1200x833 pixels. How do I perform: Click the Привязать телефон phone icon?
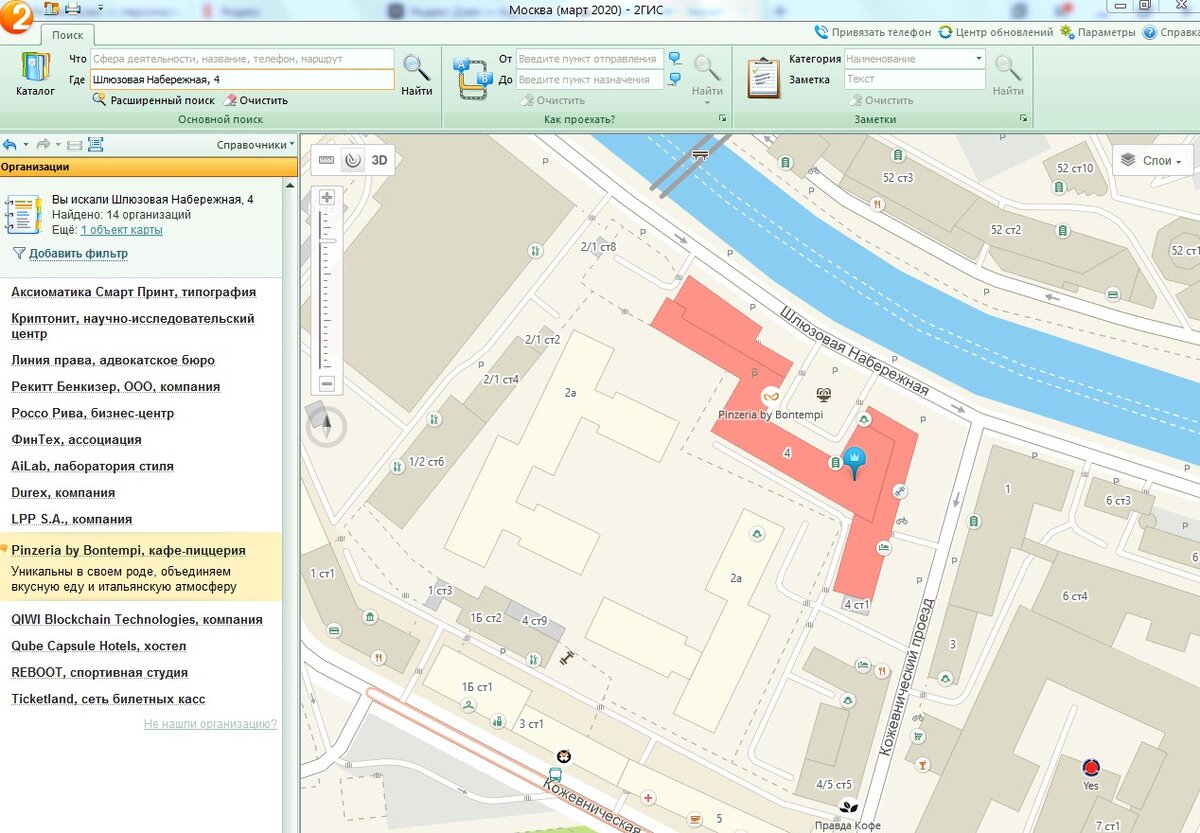822,32
